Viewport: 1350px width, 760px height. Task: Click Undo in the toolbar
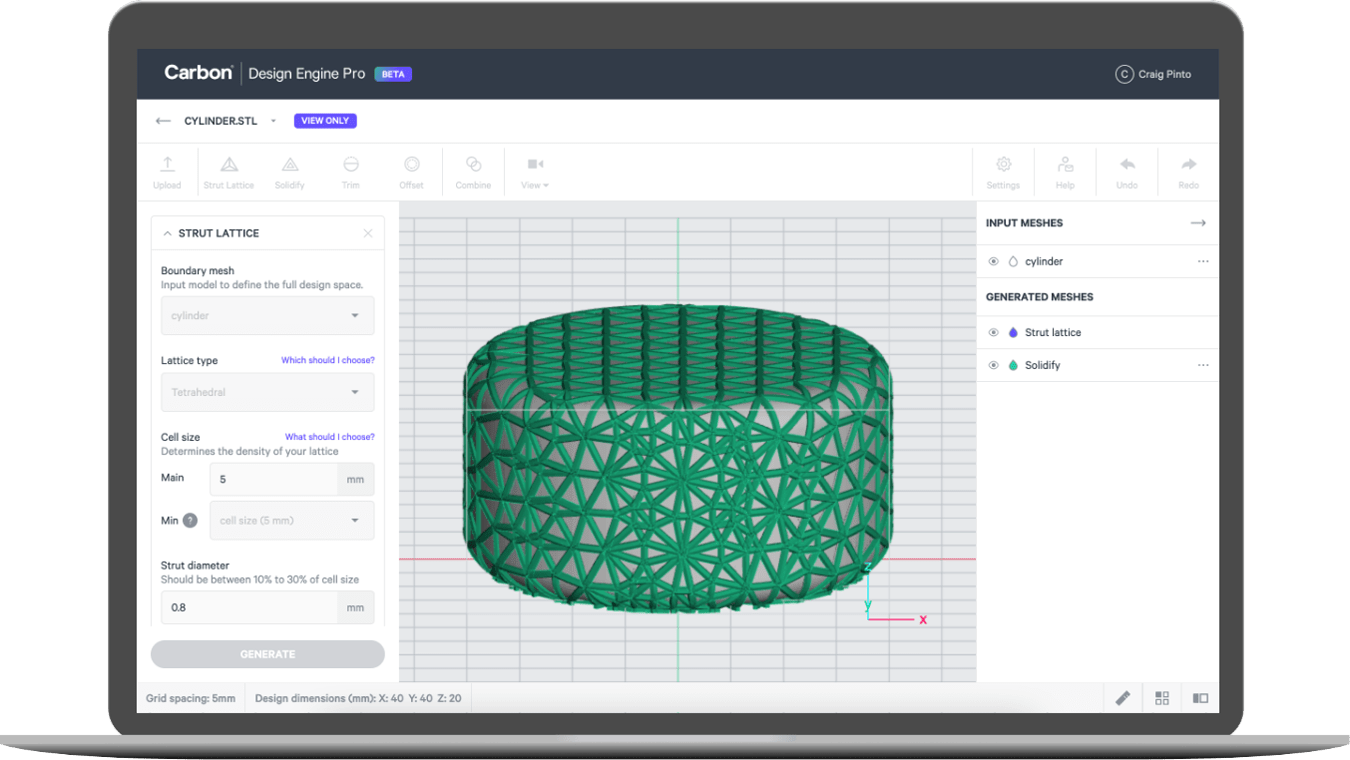click(x=1126, y=171)
